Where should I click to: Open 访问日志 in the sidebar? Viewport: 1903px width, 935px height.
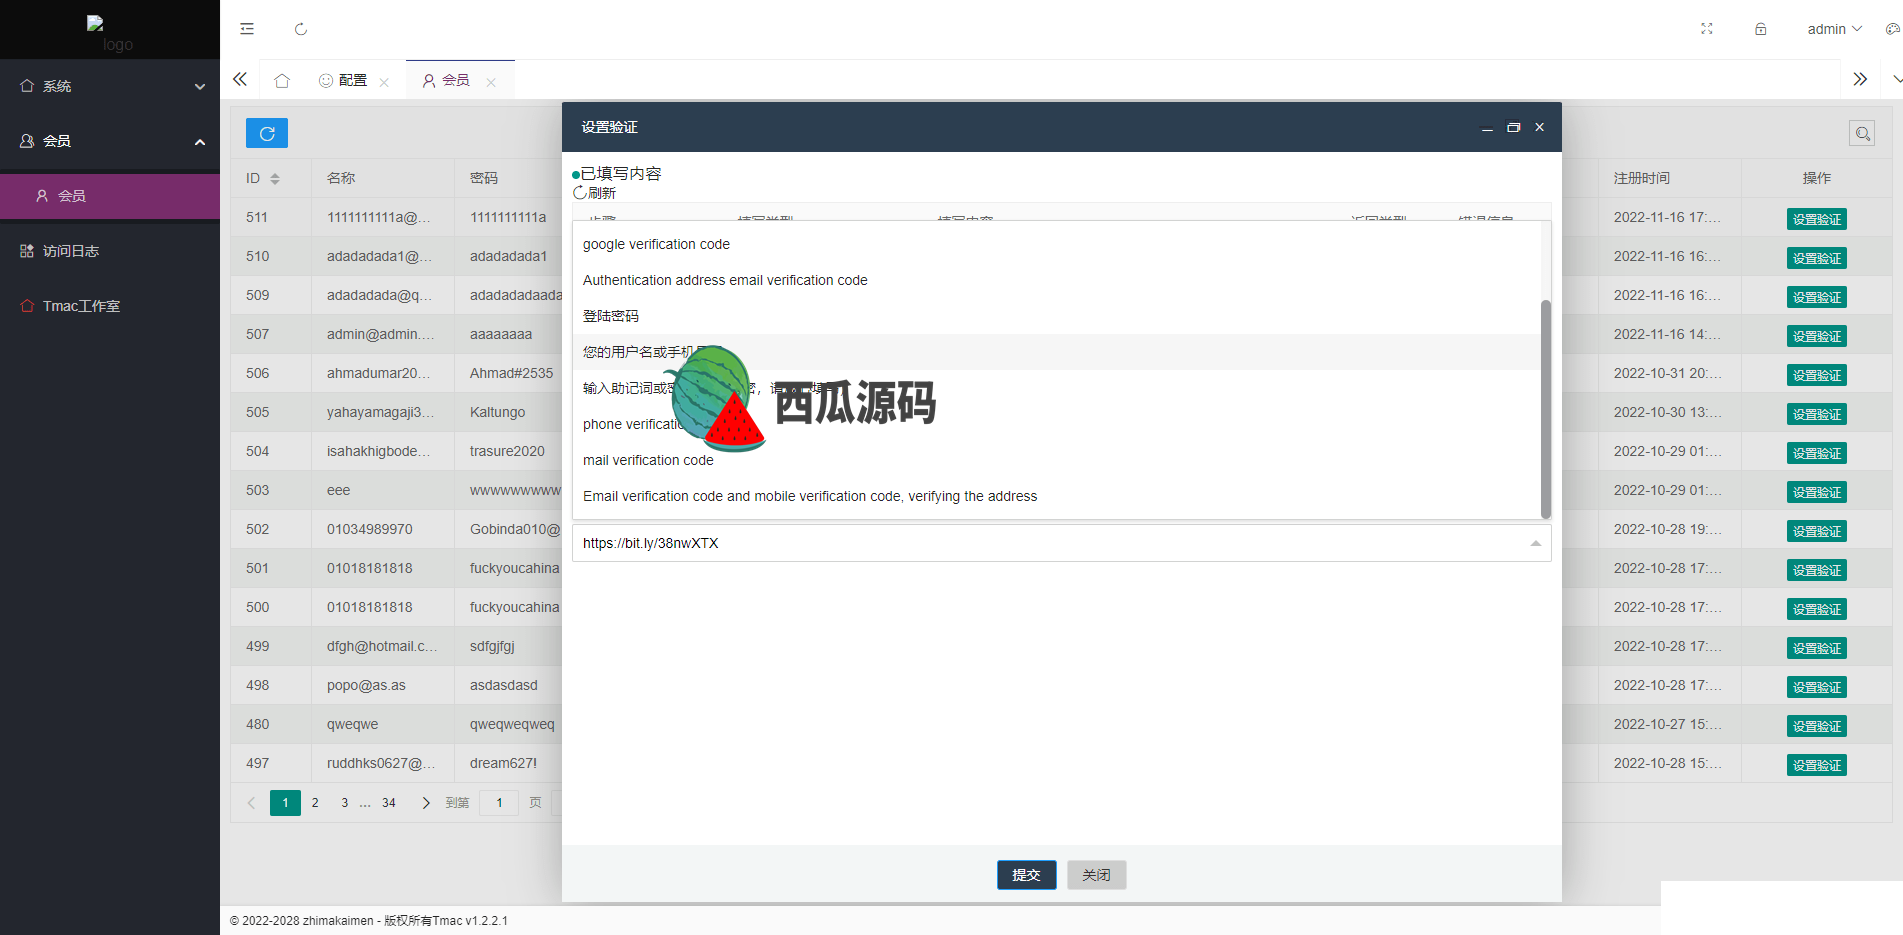71,251
